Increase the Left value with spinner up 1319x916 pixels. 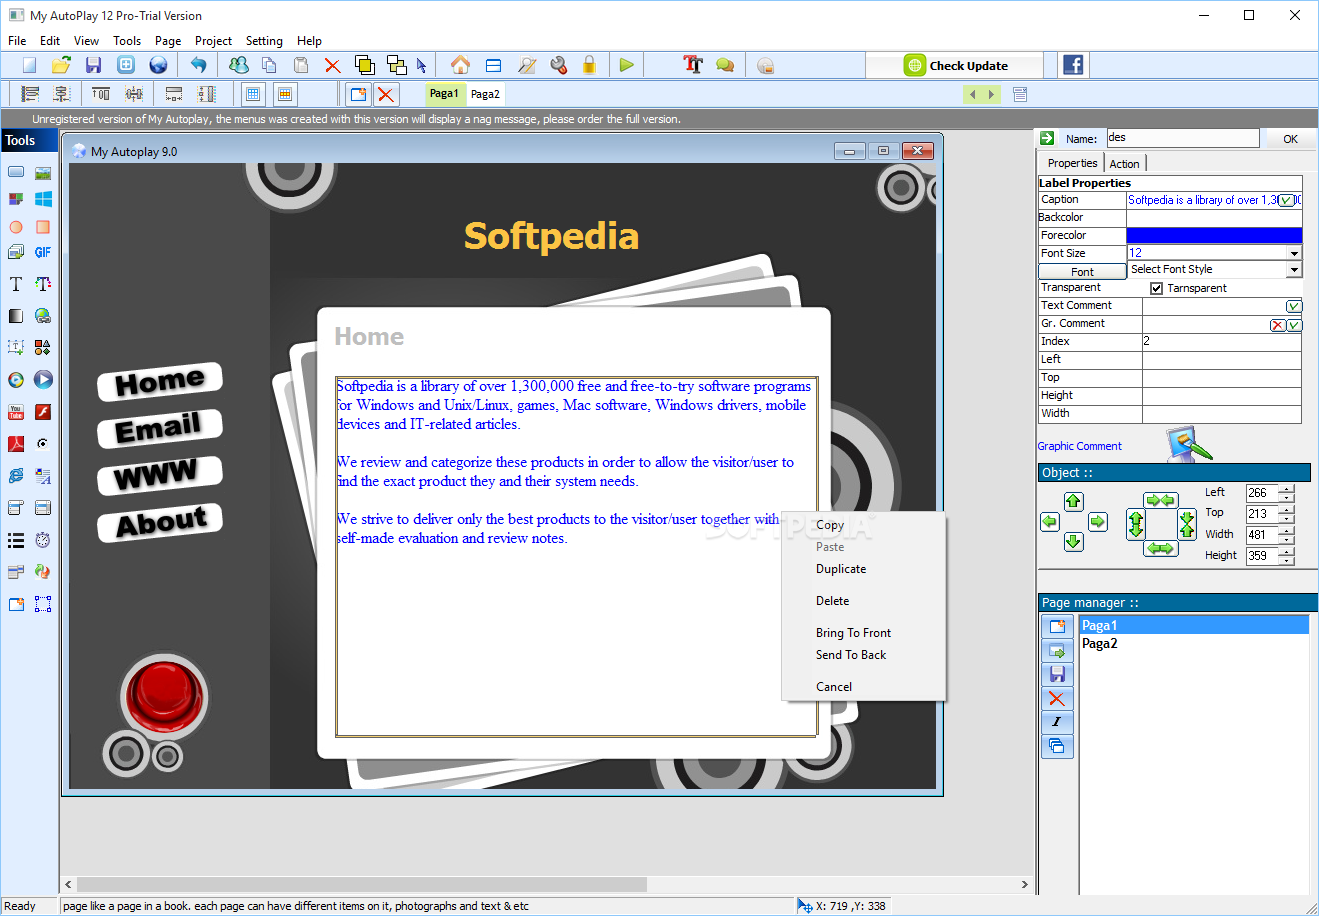click(1287, 488)
